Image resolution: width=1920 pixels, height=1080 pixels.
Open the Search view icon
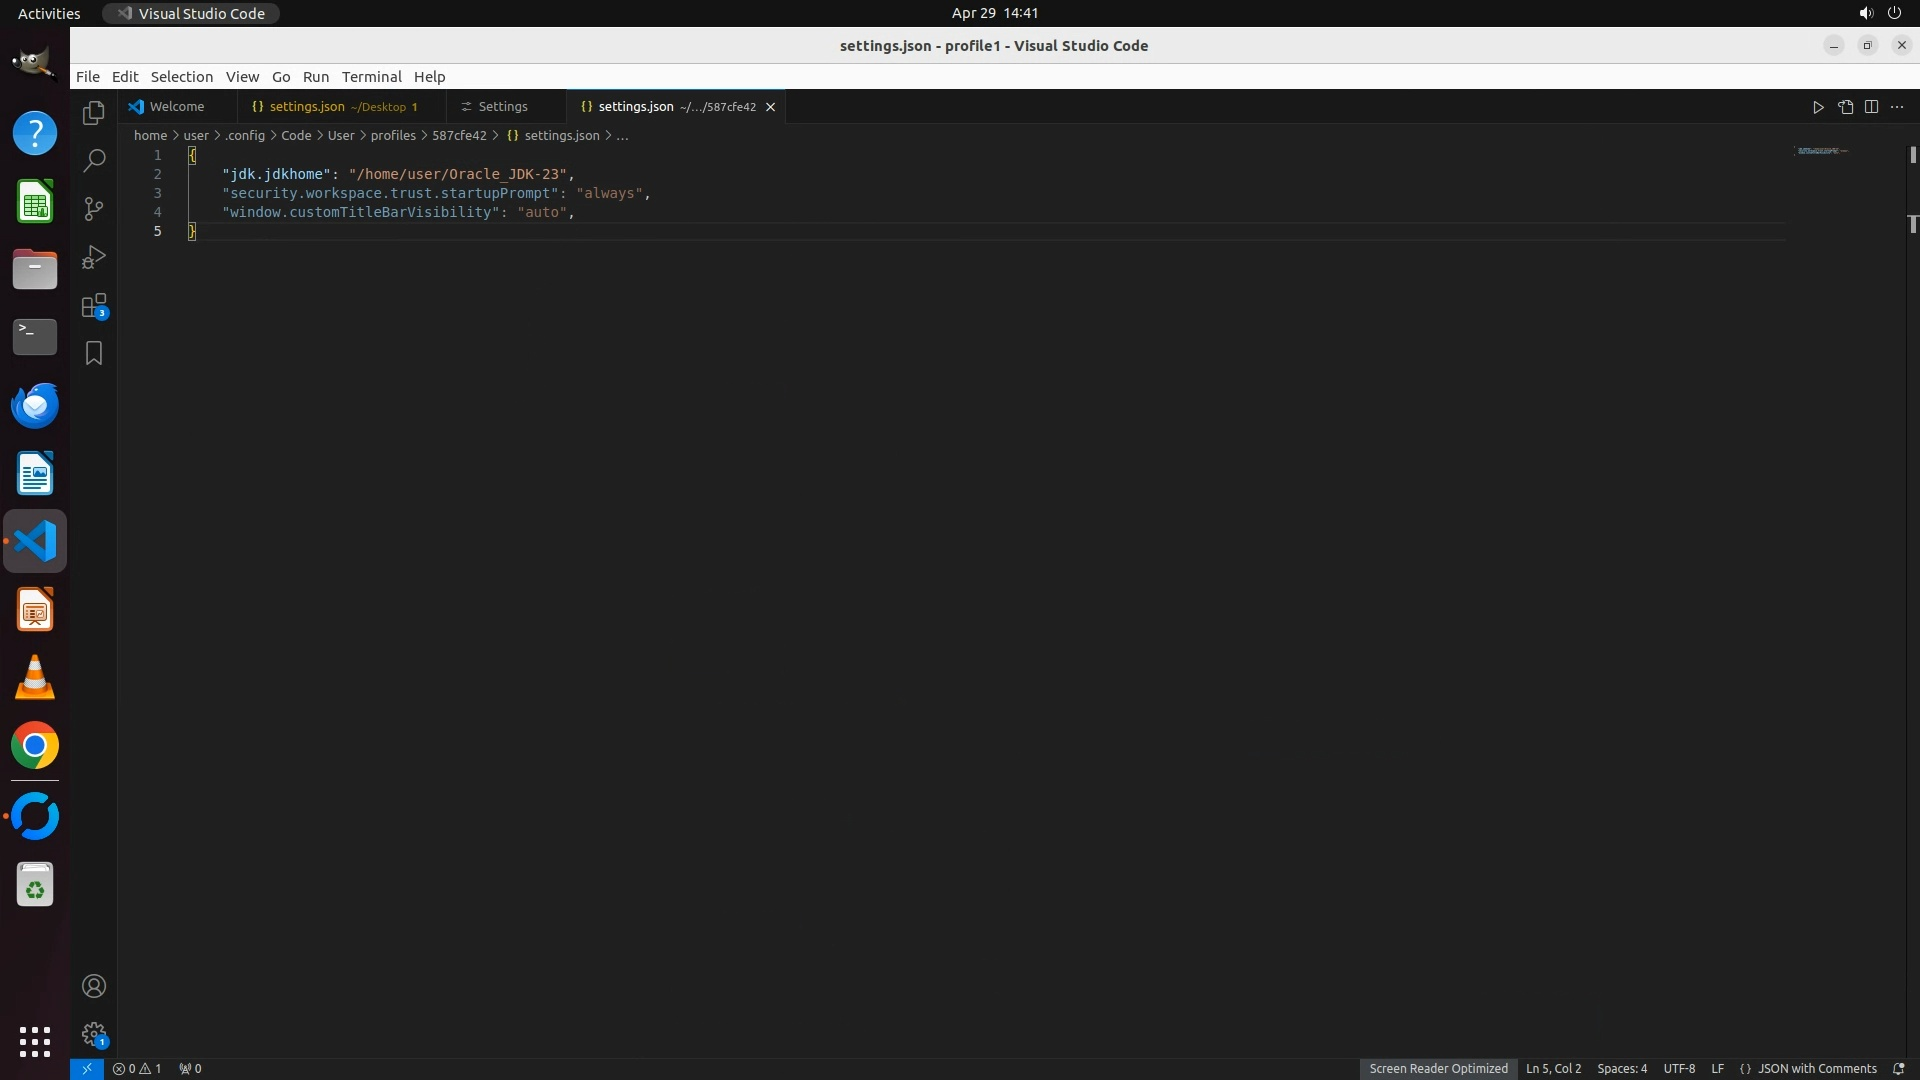click(94, 160)
